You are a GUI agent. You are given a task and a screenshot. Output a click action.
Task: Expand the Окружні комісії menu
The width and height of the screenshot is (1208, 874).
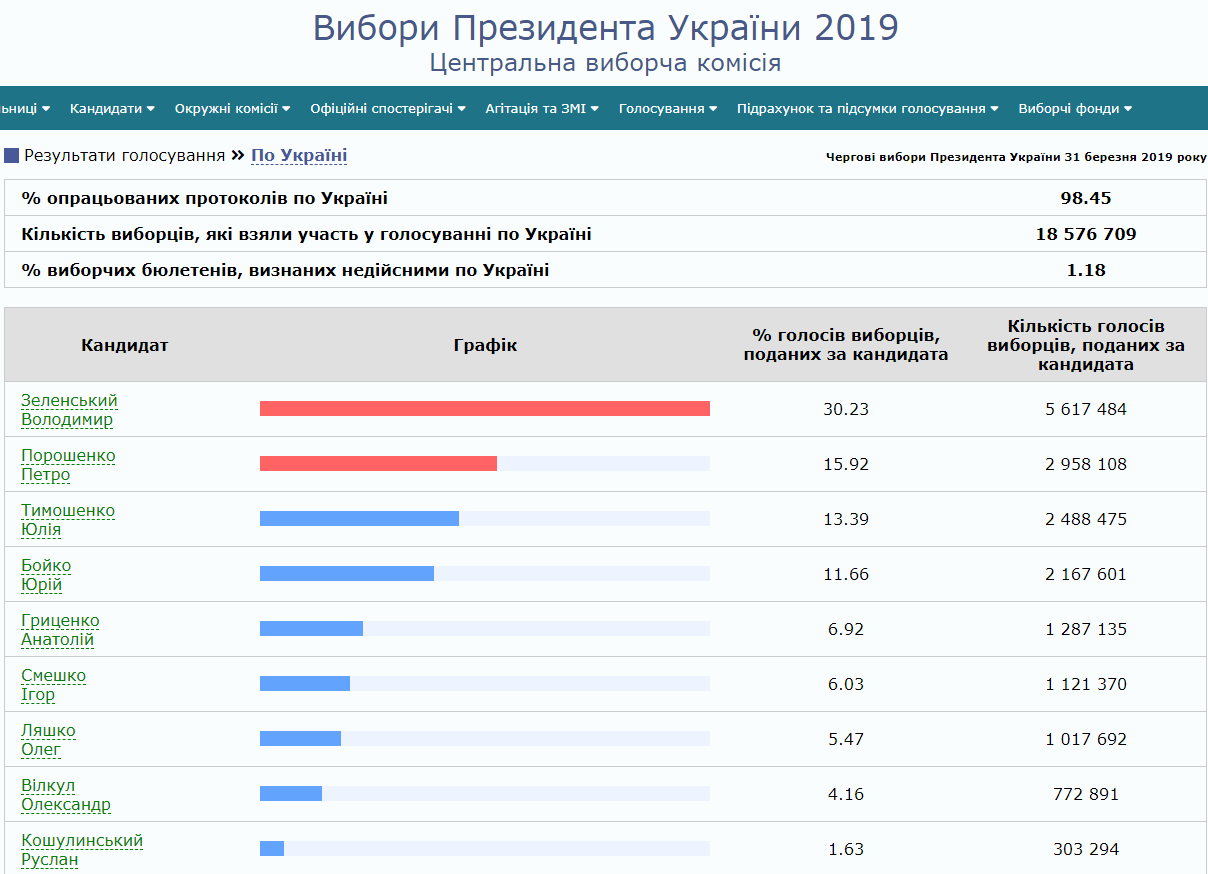(x=232, y=109)
